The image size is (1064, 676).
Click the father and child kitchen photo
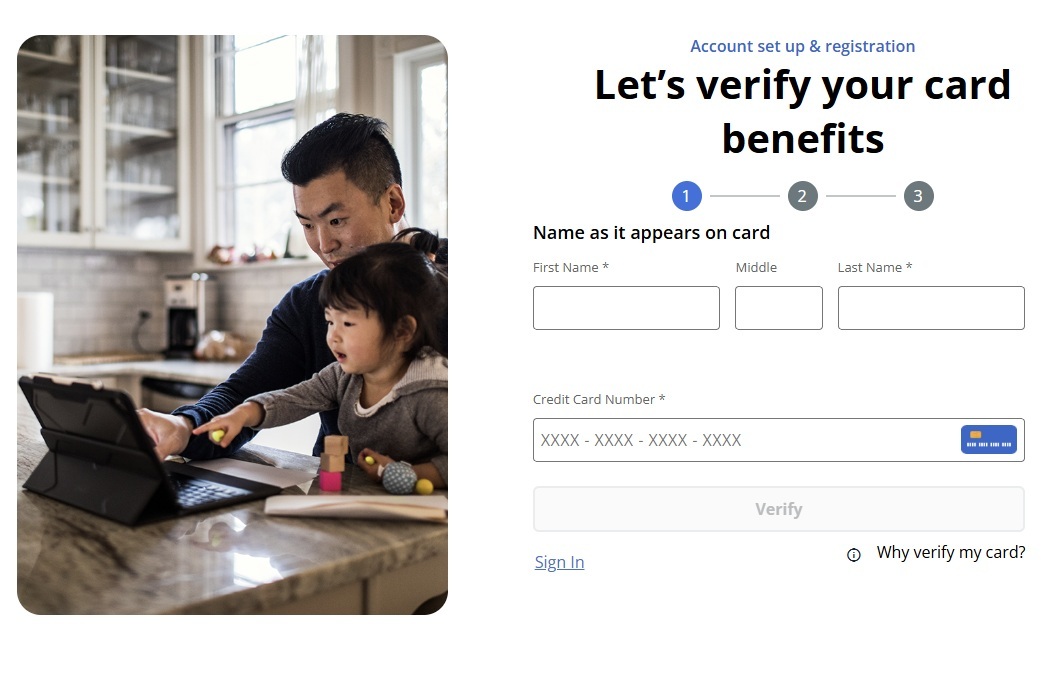click(x=232, y=325)
